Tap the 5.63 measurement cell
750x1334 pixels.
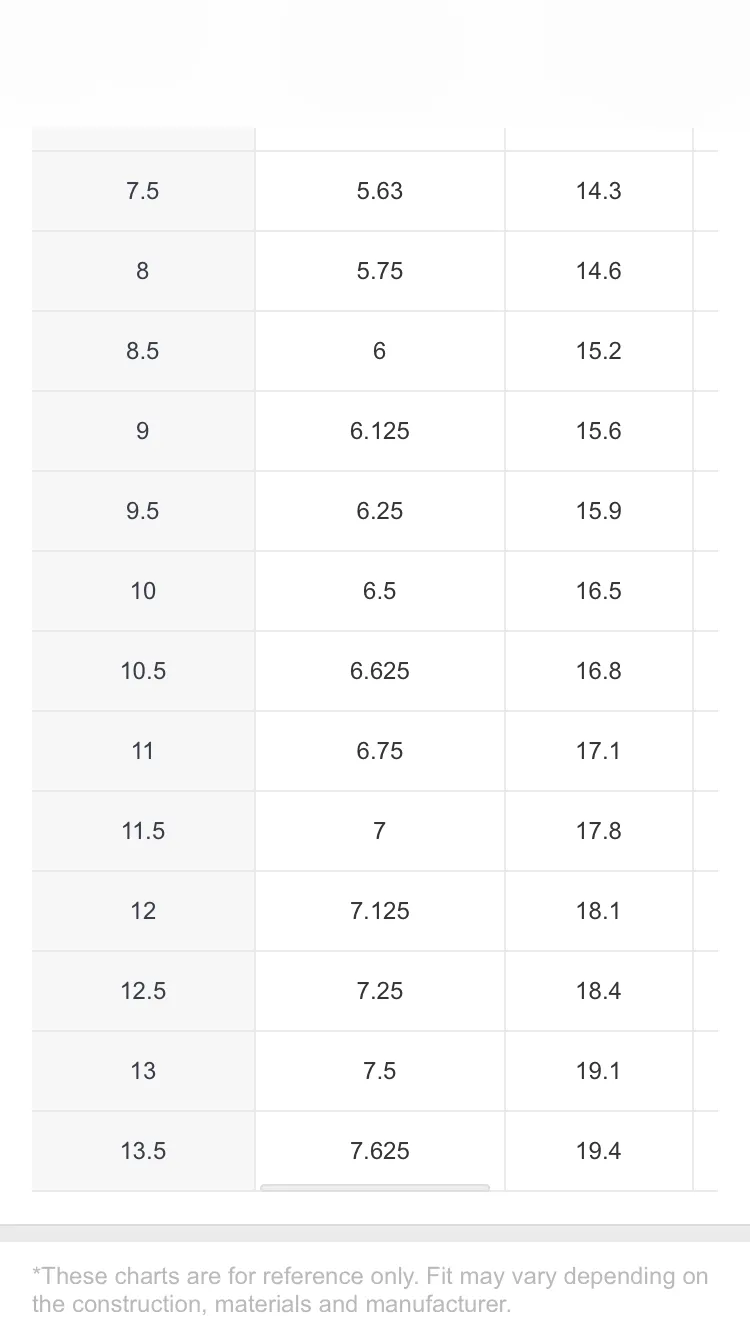pos(380,191)
